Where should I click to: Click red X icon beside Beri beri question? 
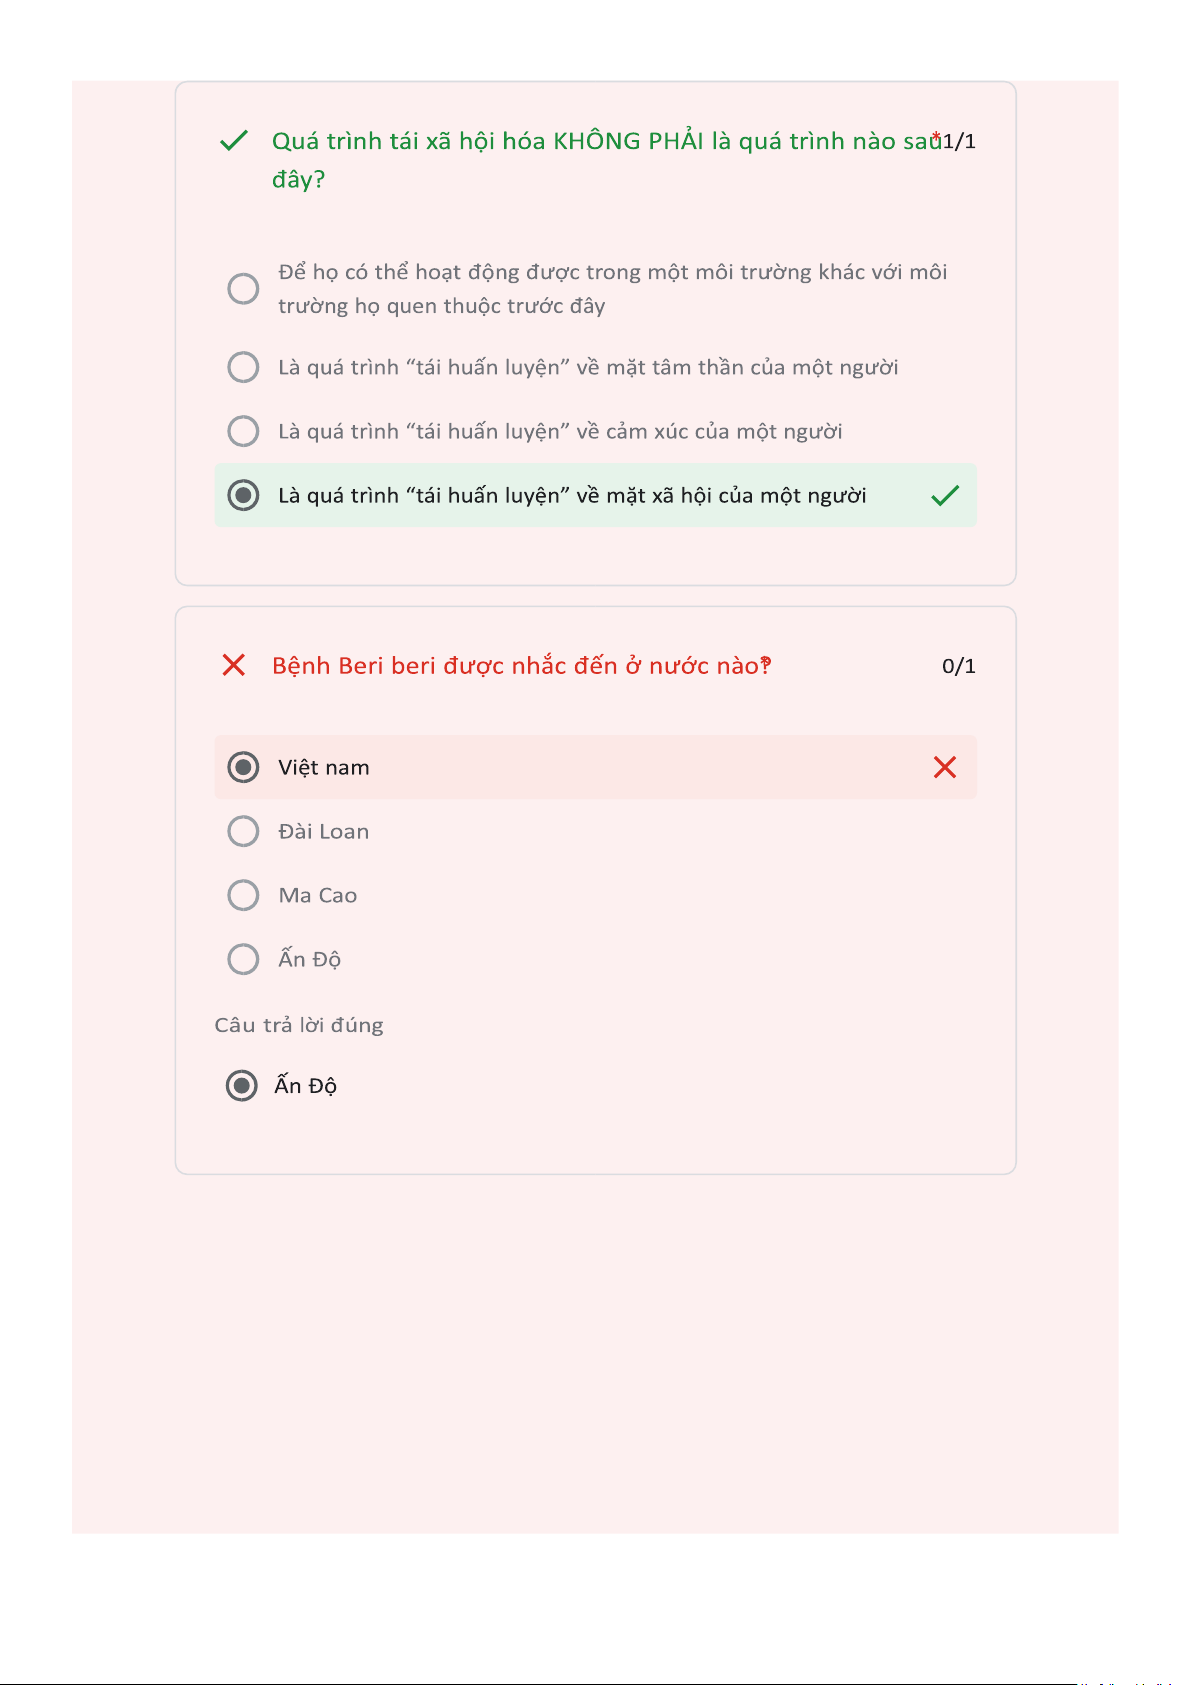click(233, 665)
